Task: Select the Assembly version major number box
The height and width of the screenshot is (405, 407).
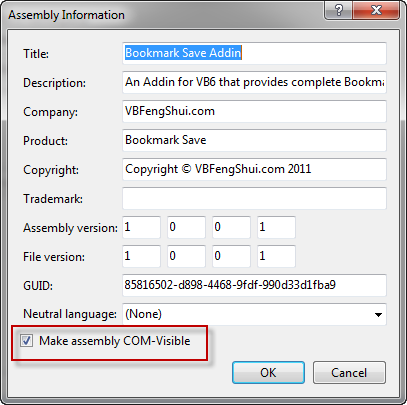Action: [x=141, y=227]
